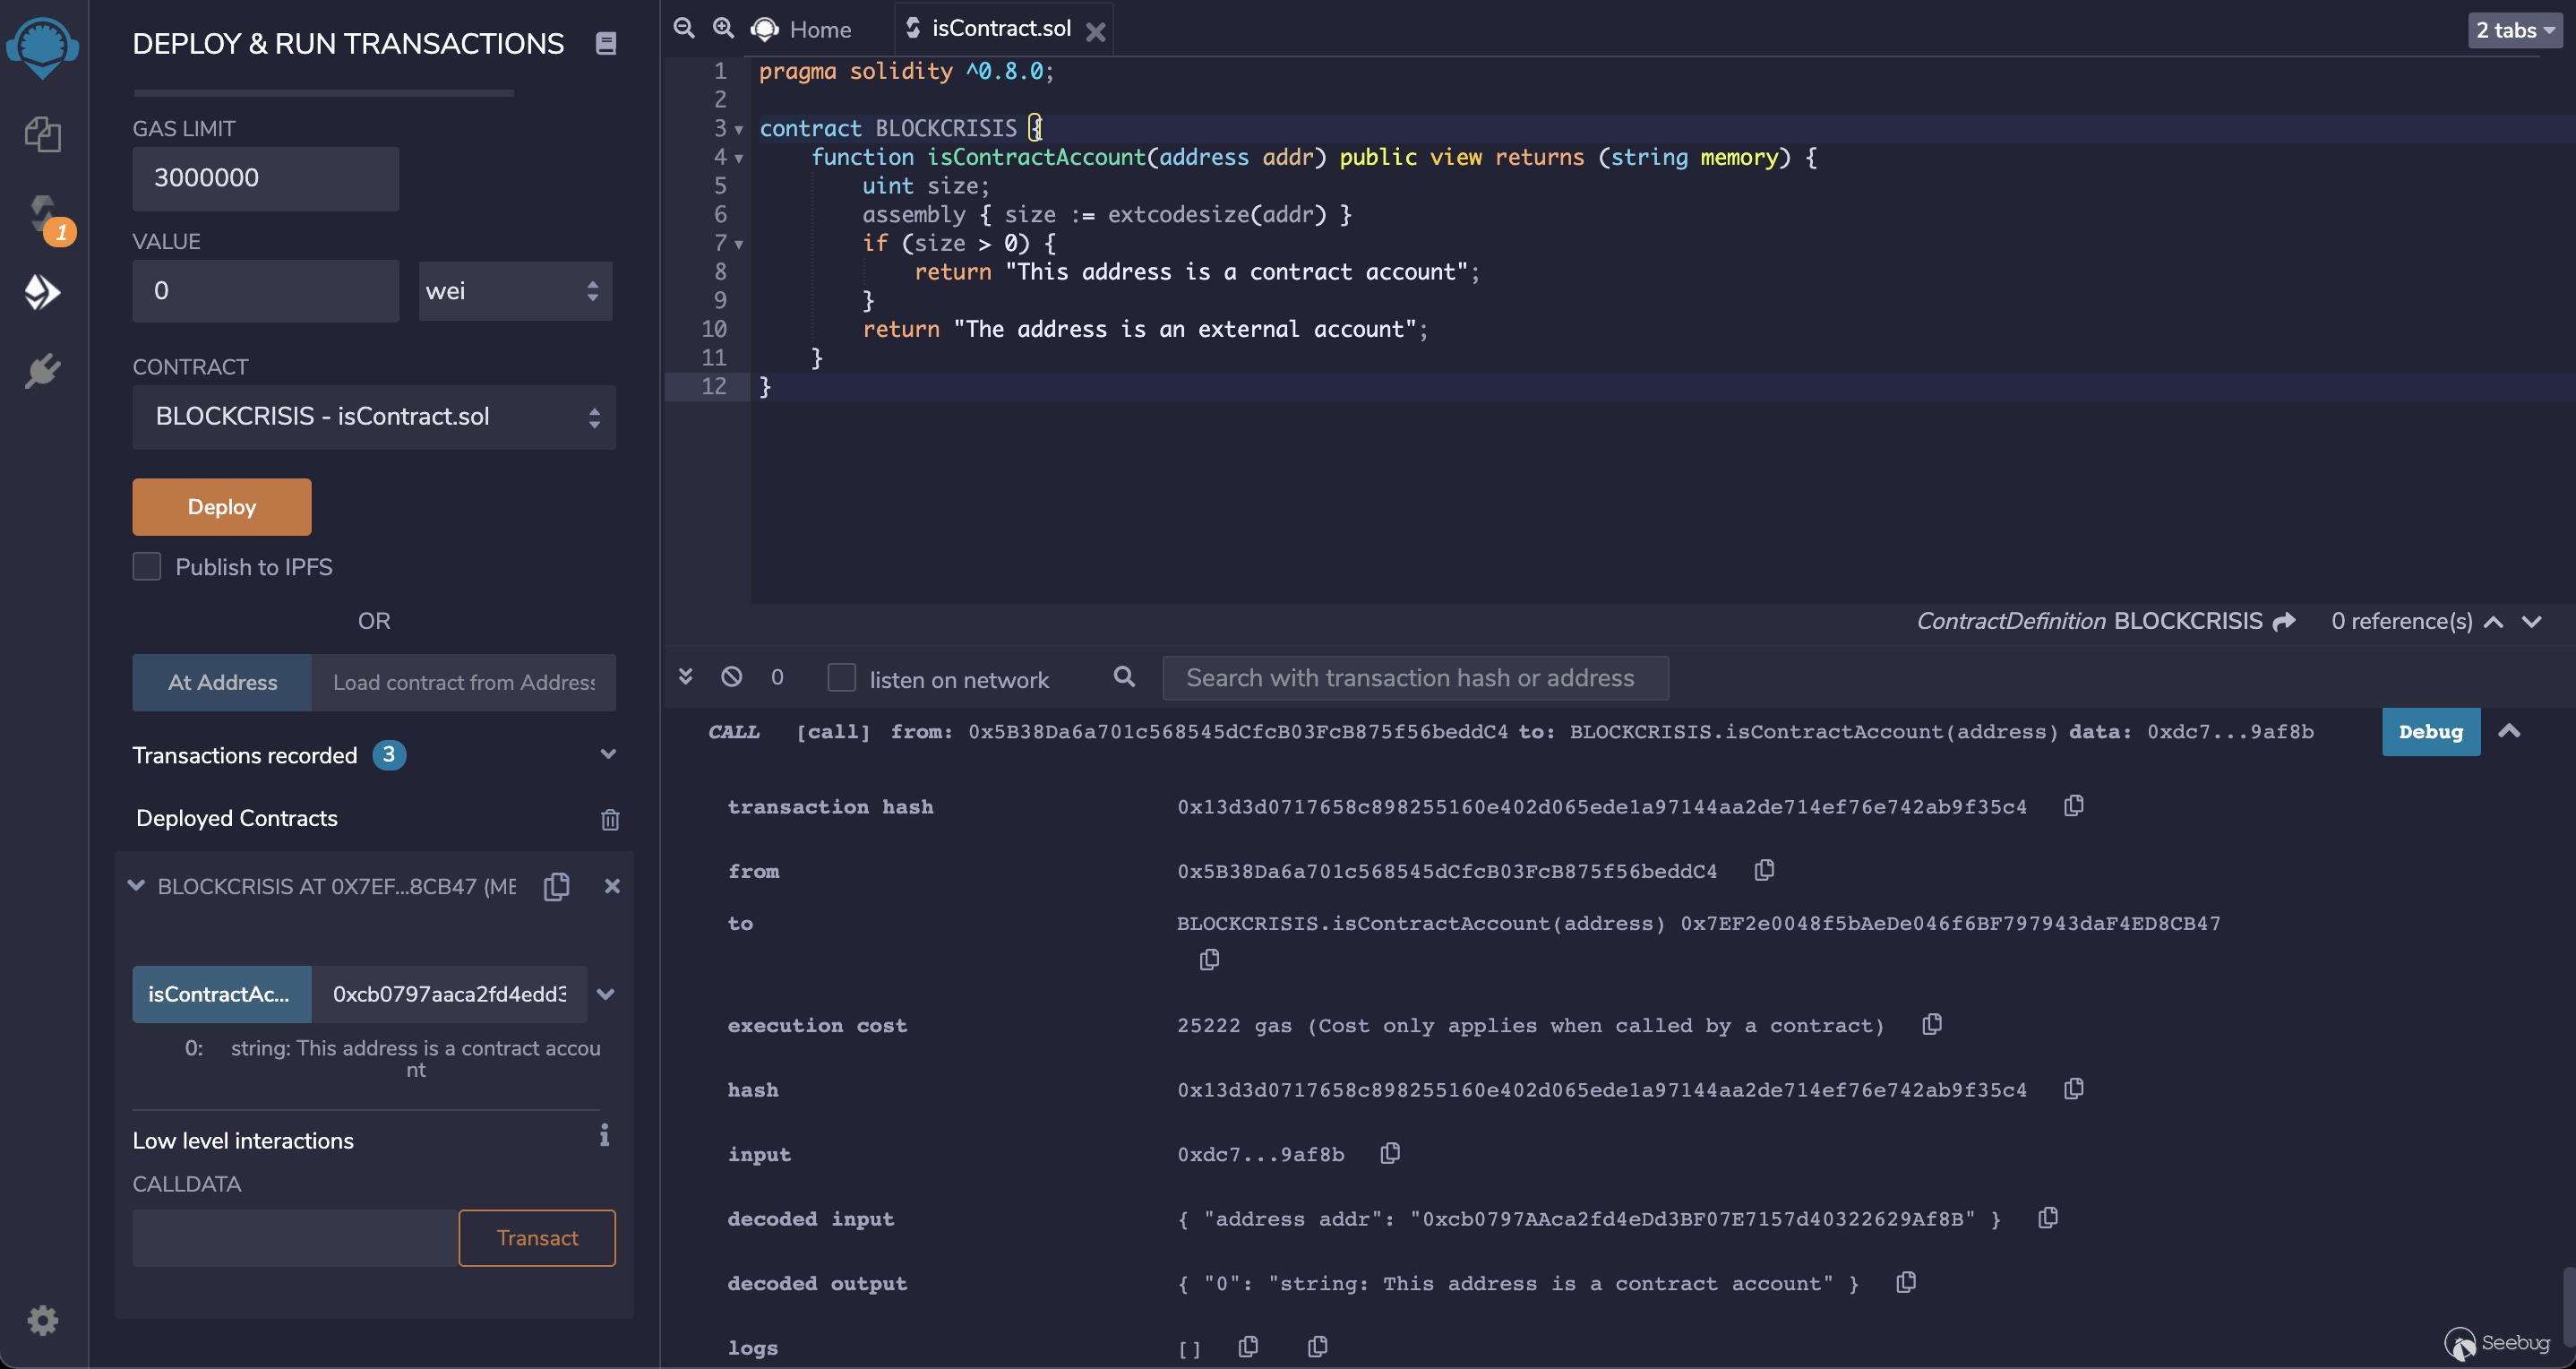The image size is (2576, 1369).
Task: Collapse the BLOCKCRISIS deployed contract instance
Action: (137, 886)
